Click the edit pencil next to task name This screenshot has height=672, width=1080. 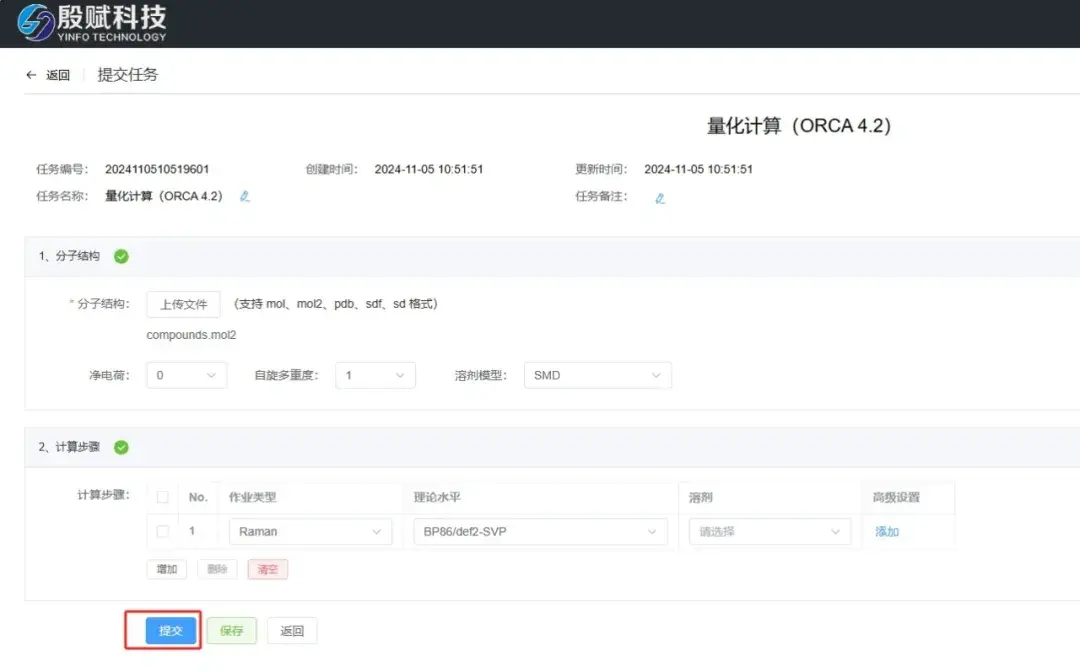(x=244, y=197)
